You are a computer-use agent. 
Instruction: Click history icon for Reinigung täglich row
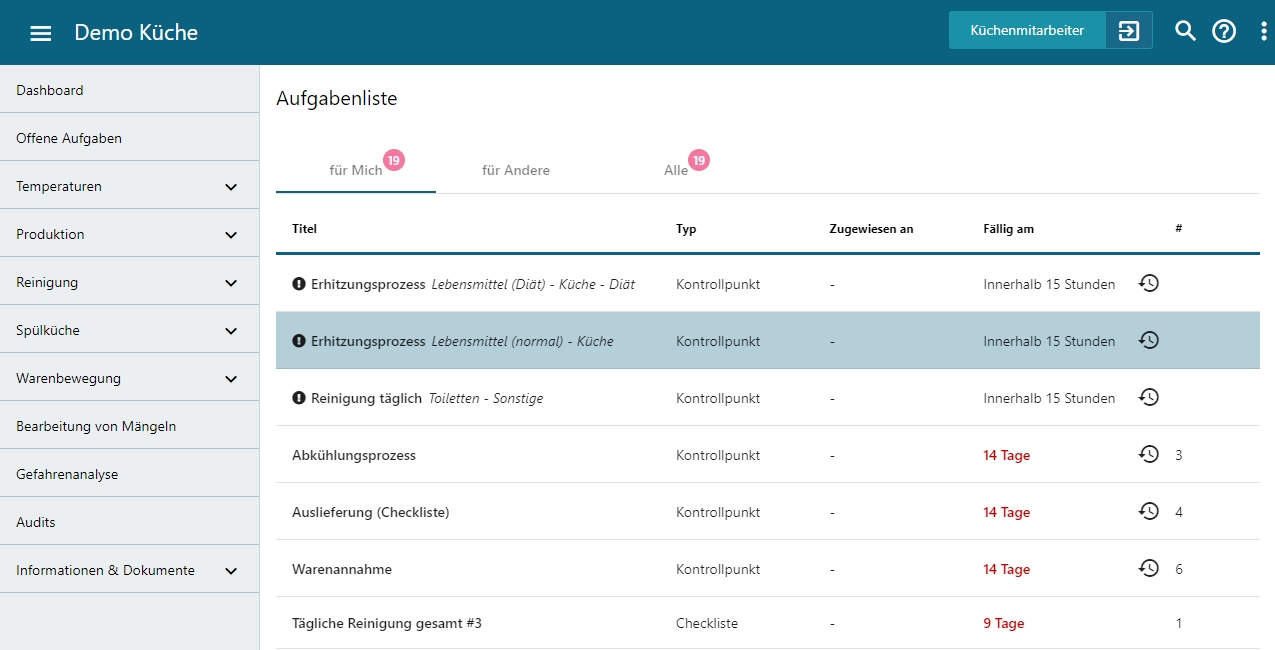pos(1149,397)
